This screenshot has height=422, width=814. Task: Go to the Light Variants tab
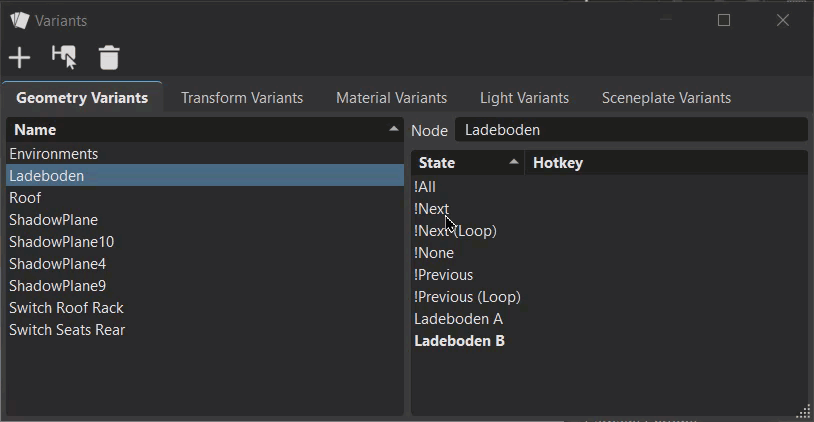524,98
